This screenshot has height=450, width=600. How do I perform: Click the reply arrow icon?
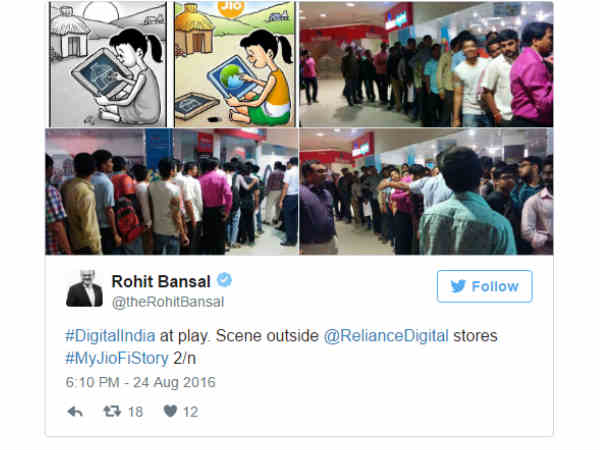point(75,412)
